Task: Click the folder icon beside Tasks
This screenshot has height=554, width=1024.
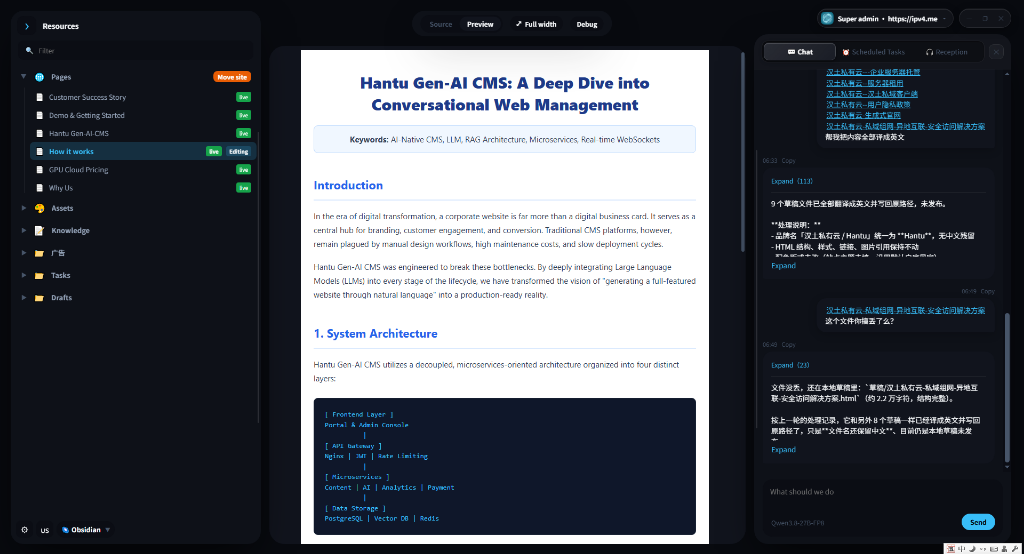Action: click(x=40, y=276)
